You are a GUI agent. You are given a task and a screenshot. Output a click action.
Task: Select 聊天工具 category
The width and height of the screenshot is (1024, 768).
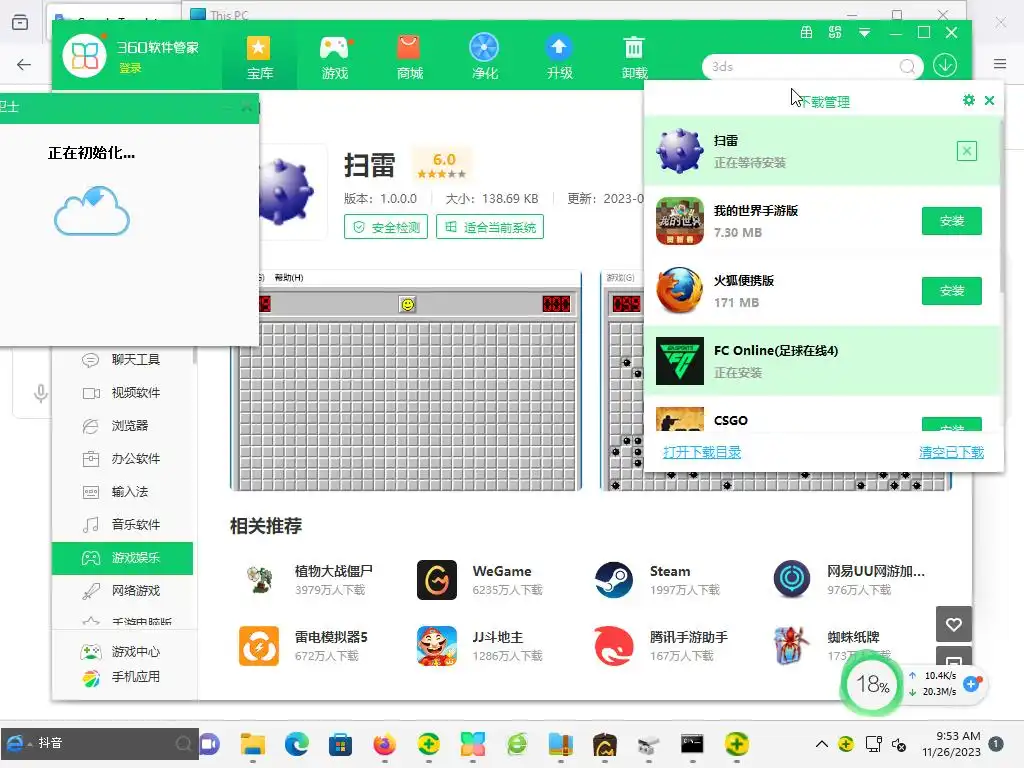point(122,359)
